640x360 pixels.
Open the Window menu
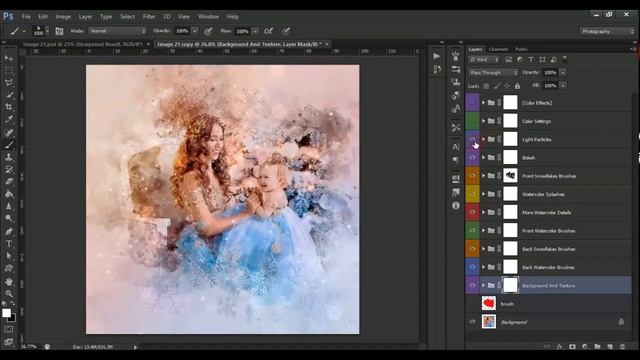208,17
